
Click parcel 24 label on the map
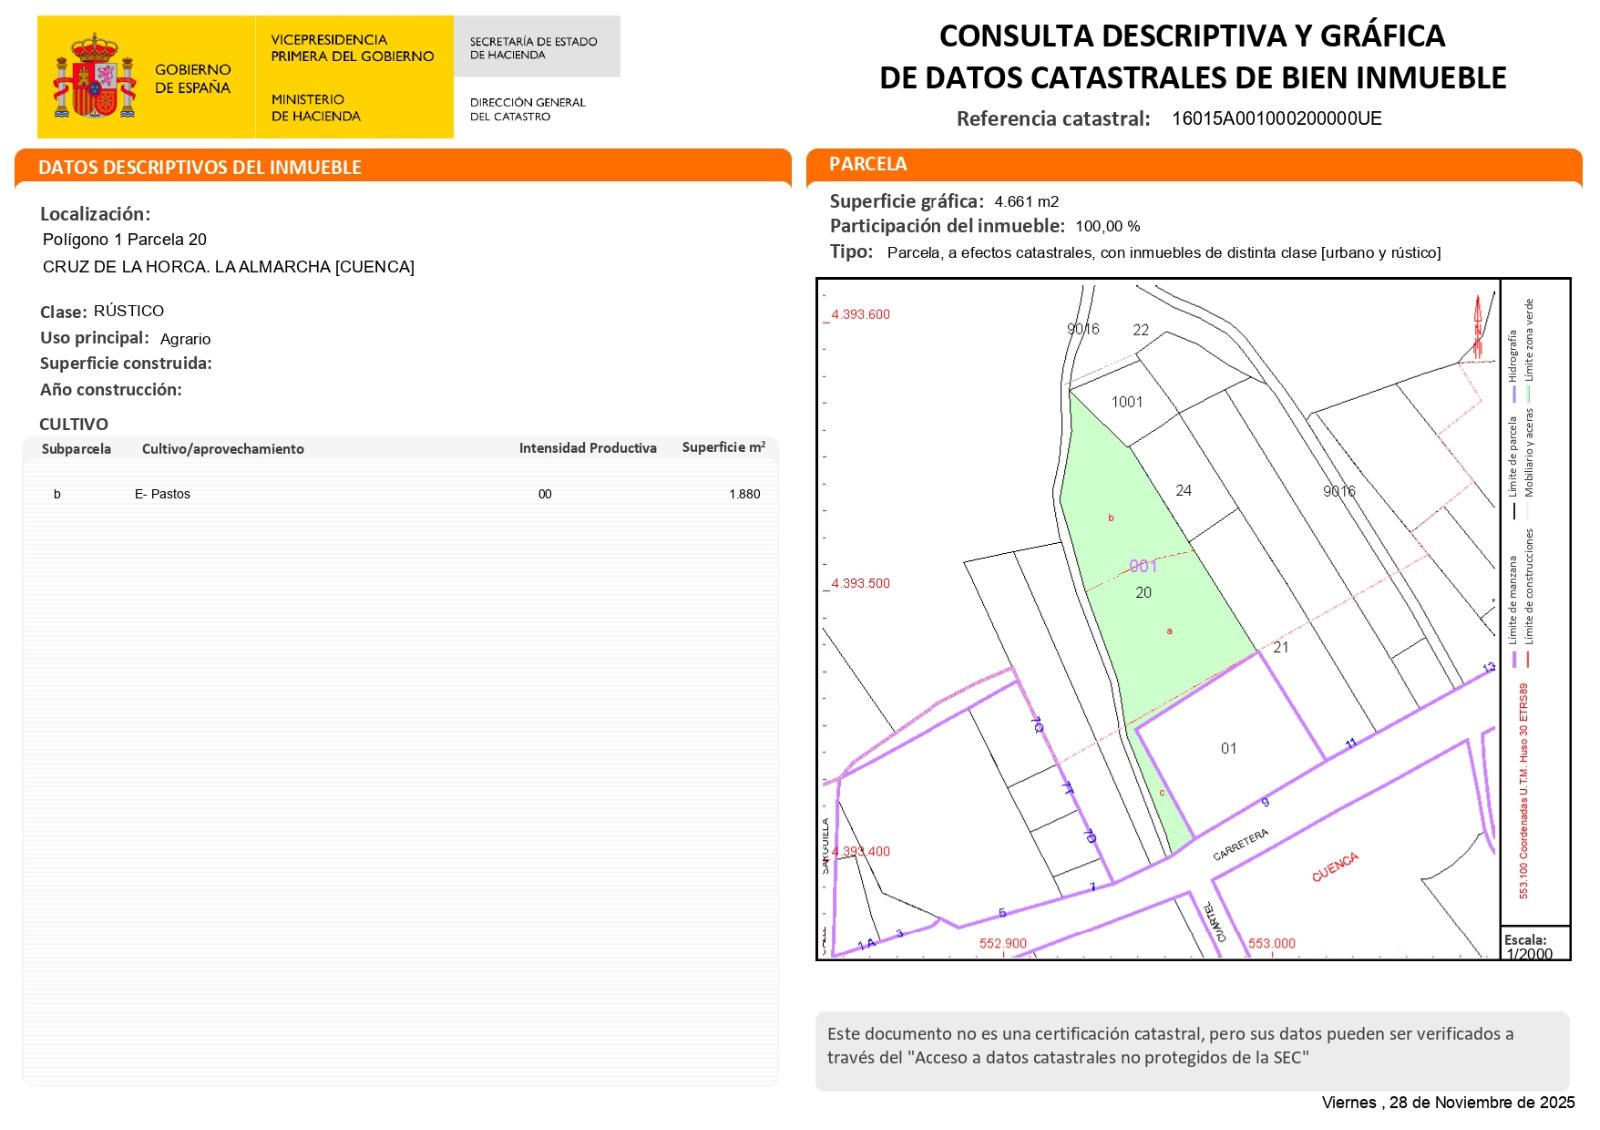pyautogui.click(x=1183, y=490)
